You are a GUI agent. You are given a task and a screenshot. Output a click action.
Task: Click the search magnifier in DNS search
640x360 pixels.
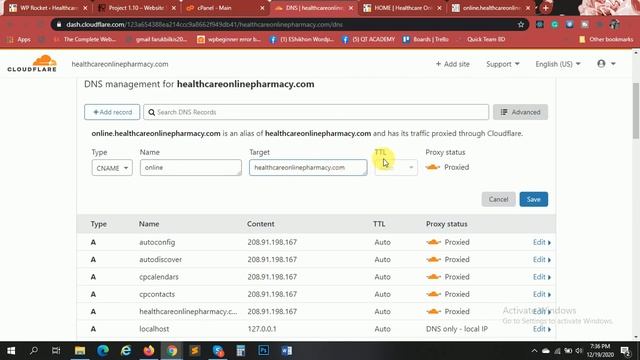(151, 112)
